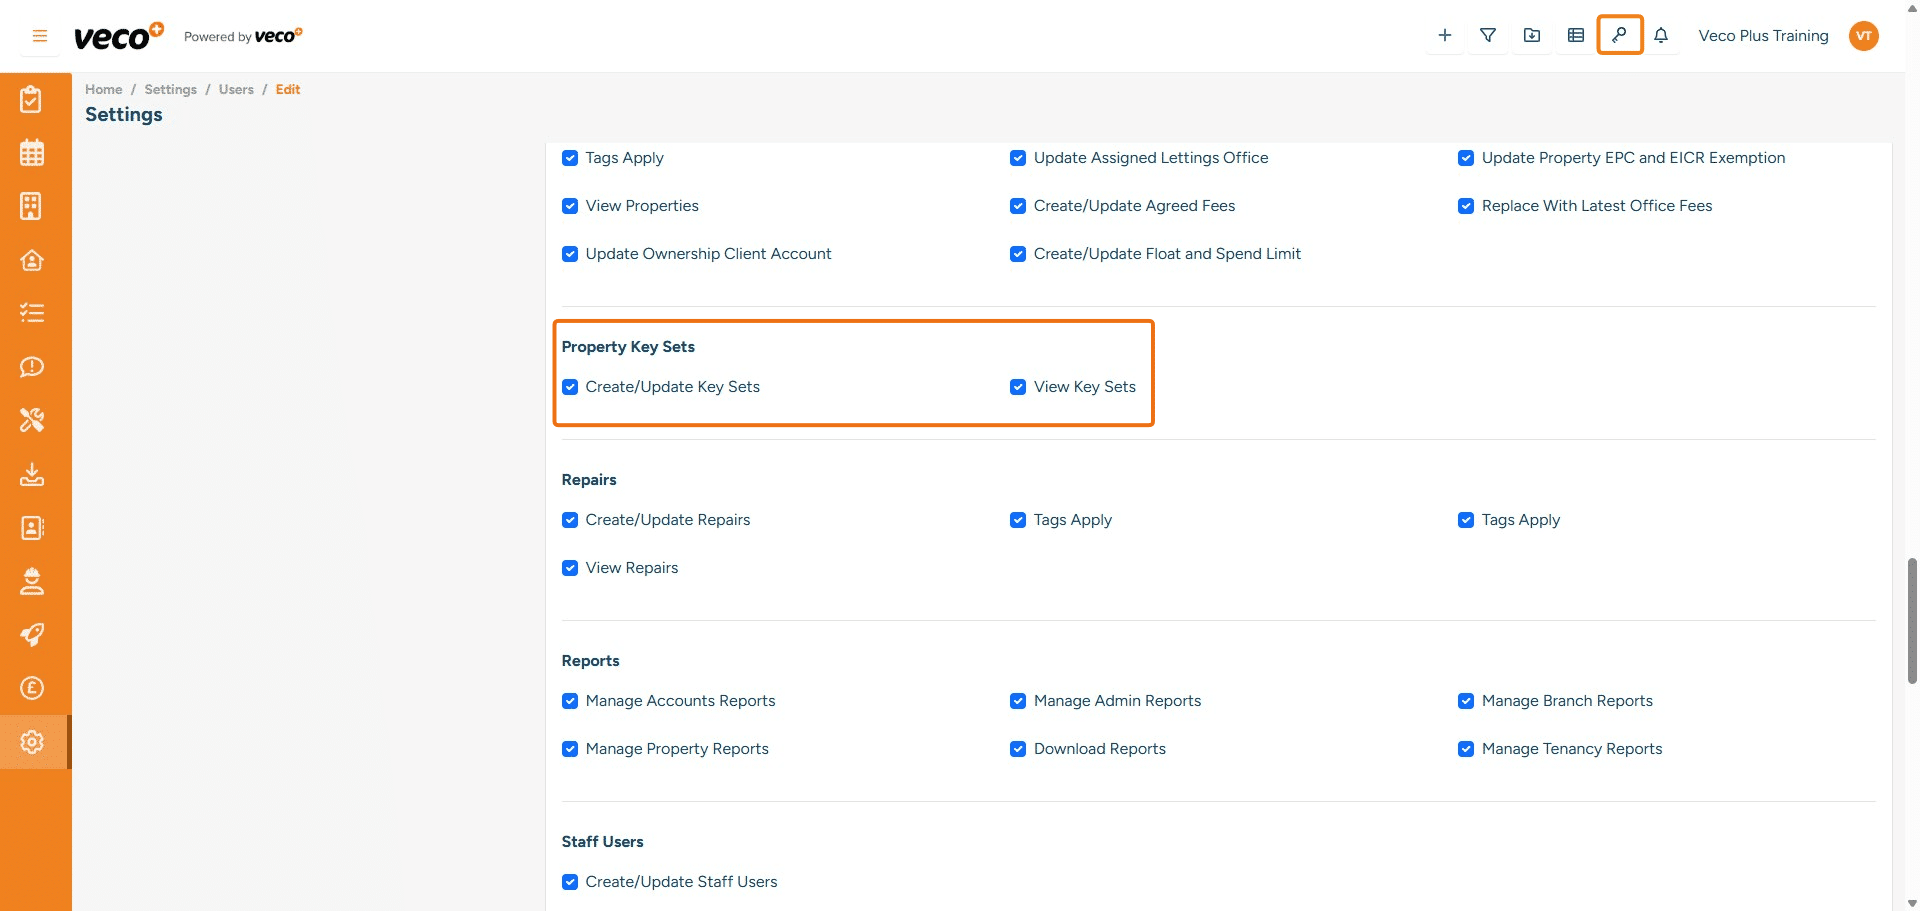Go to Users in breadcrumb
This screenshot has width=1920, height=911.
pos(236,89)
